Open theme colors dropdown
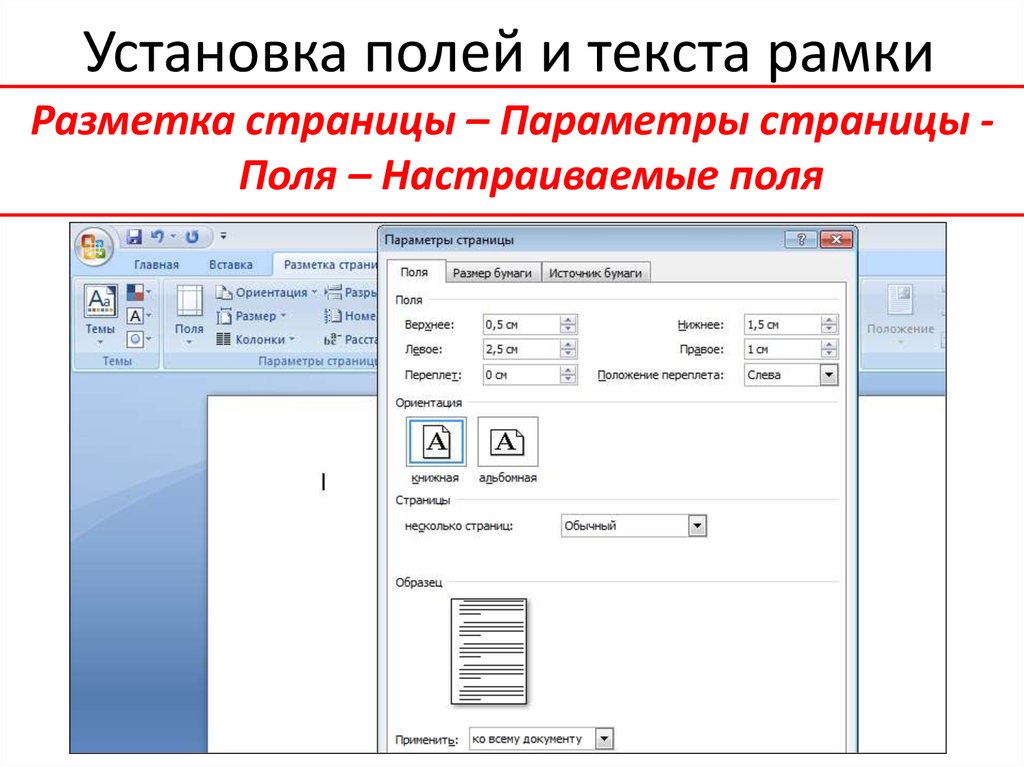 click(138, 292)
